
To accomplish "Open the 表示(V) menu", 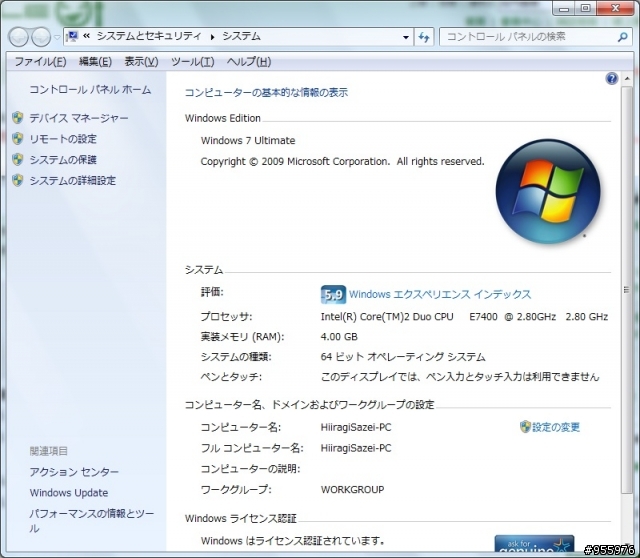I will [141, 62].
